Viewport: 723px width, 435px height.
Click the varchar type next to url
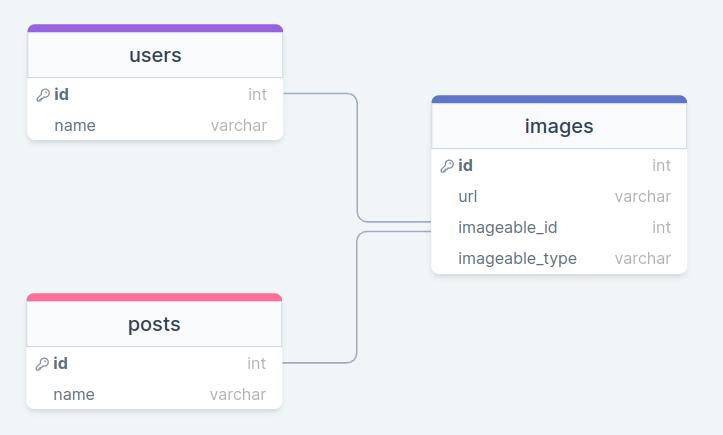pyautogui.click(x=643, y=197)
